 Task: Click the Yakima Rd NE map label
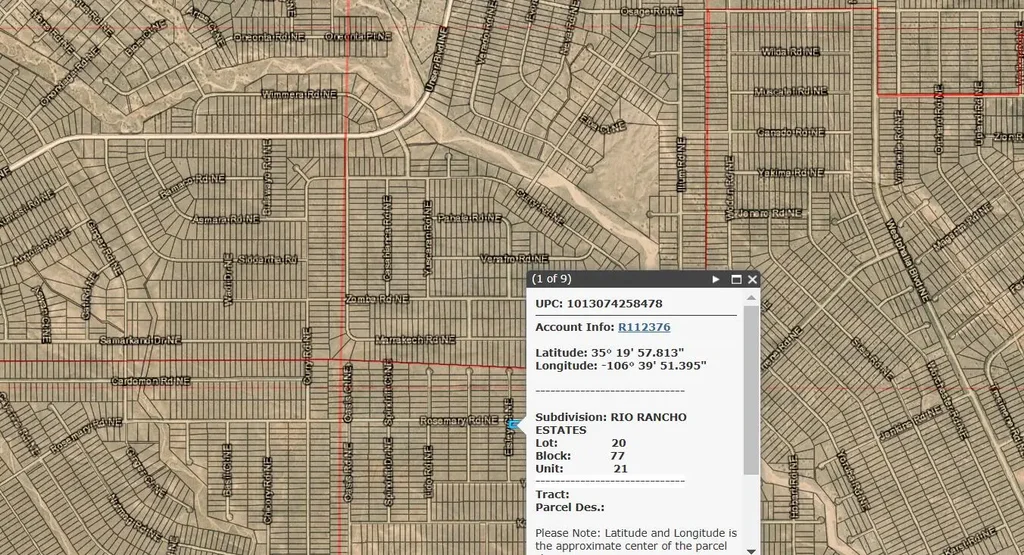tap(788, 172)
